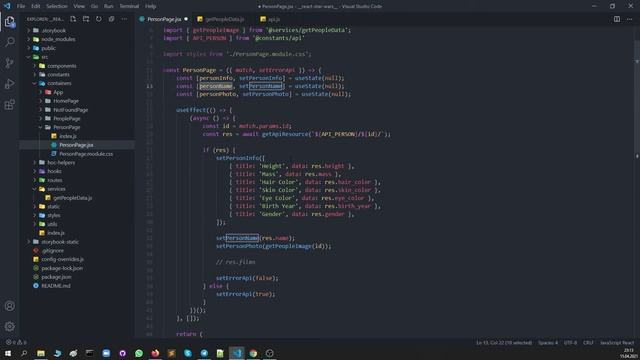Expand the components folder

coord(61,66)
